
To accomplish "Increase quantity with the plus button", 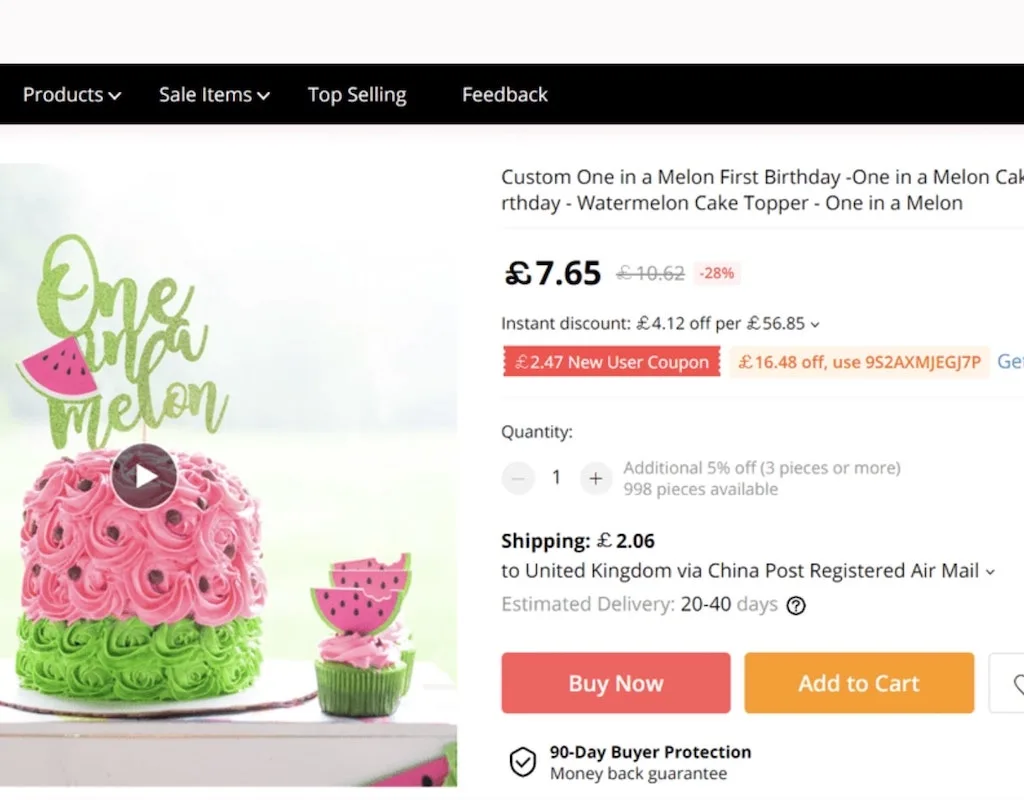I will pyautogui.click(x=595, y=478).
